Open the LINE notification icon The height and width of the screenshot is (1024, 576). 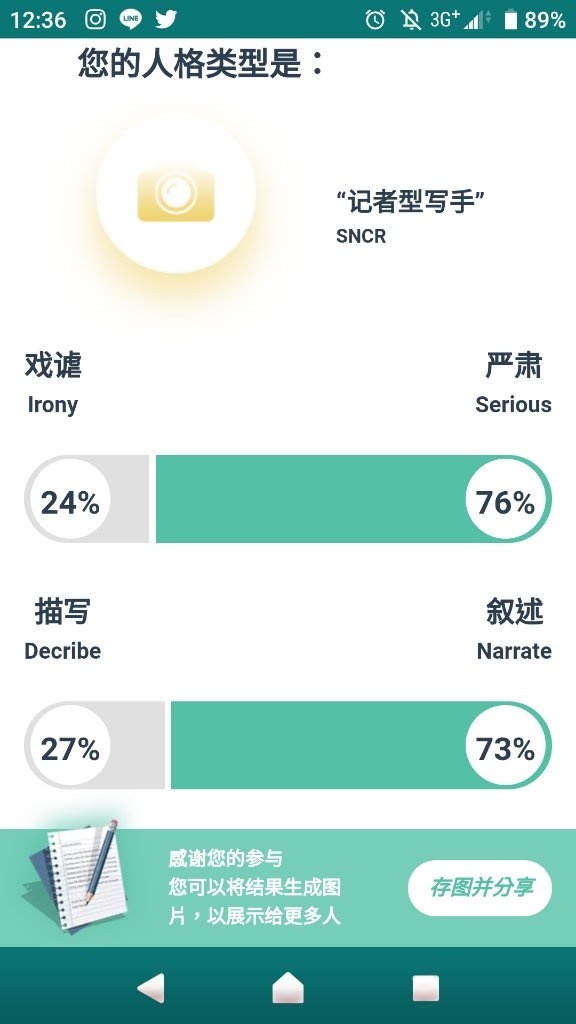click(131, 20)
